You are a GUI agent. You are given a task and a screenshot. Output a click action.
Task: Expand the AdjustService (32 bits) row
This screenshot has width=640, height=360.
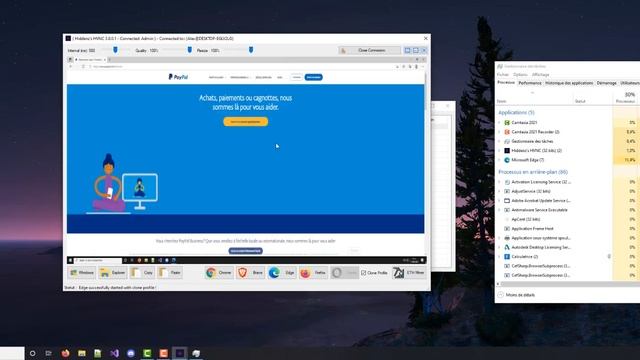pyautogui.click(x=500, y=191)
